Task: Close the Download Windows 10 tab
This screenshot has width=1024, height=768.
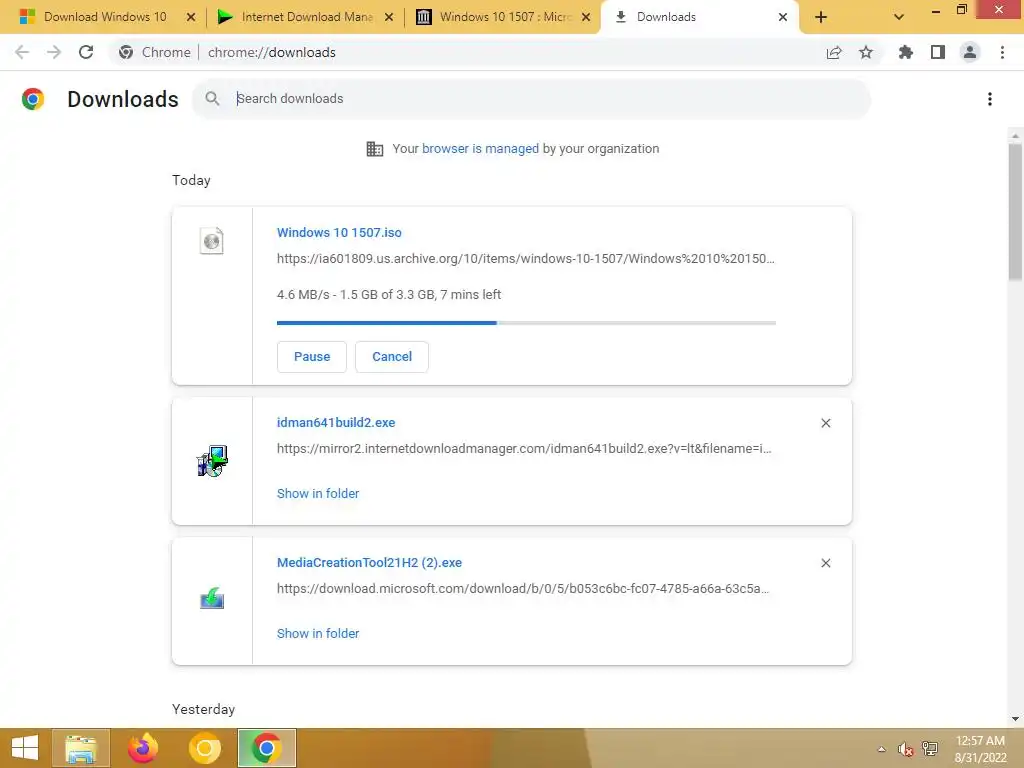Action: pyautogui.click(x=191, y=17)
